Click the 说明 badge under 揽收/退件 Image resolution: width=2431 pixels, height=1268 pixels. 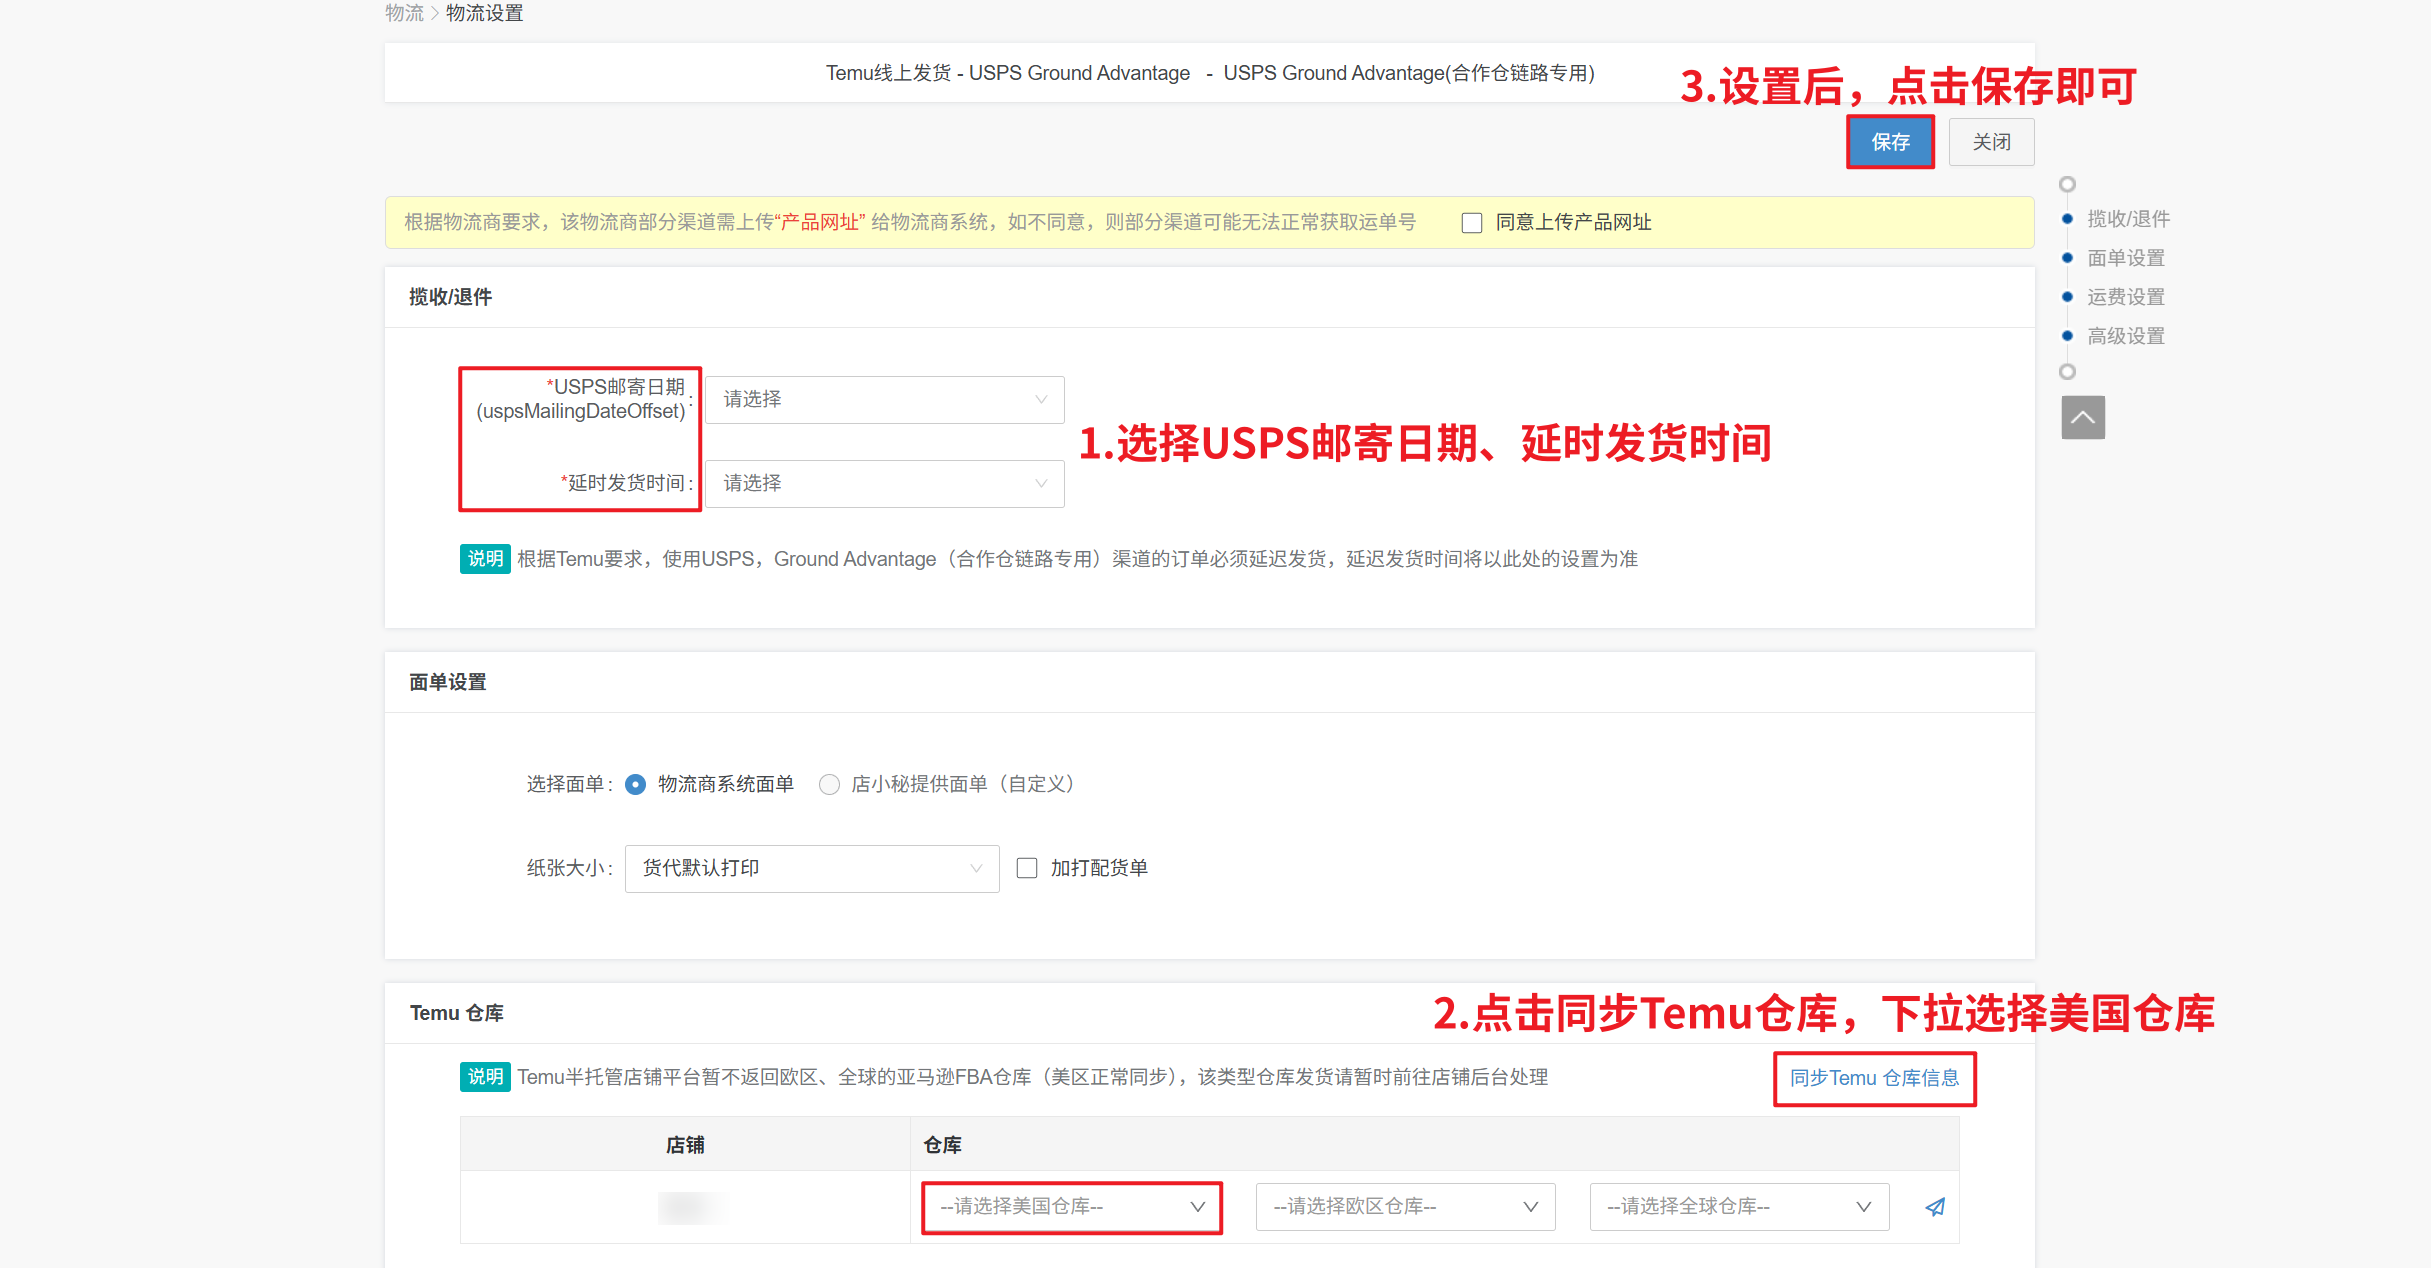pos(485,559)
